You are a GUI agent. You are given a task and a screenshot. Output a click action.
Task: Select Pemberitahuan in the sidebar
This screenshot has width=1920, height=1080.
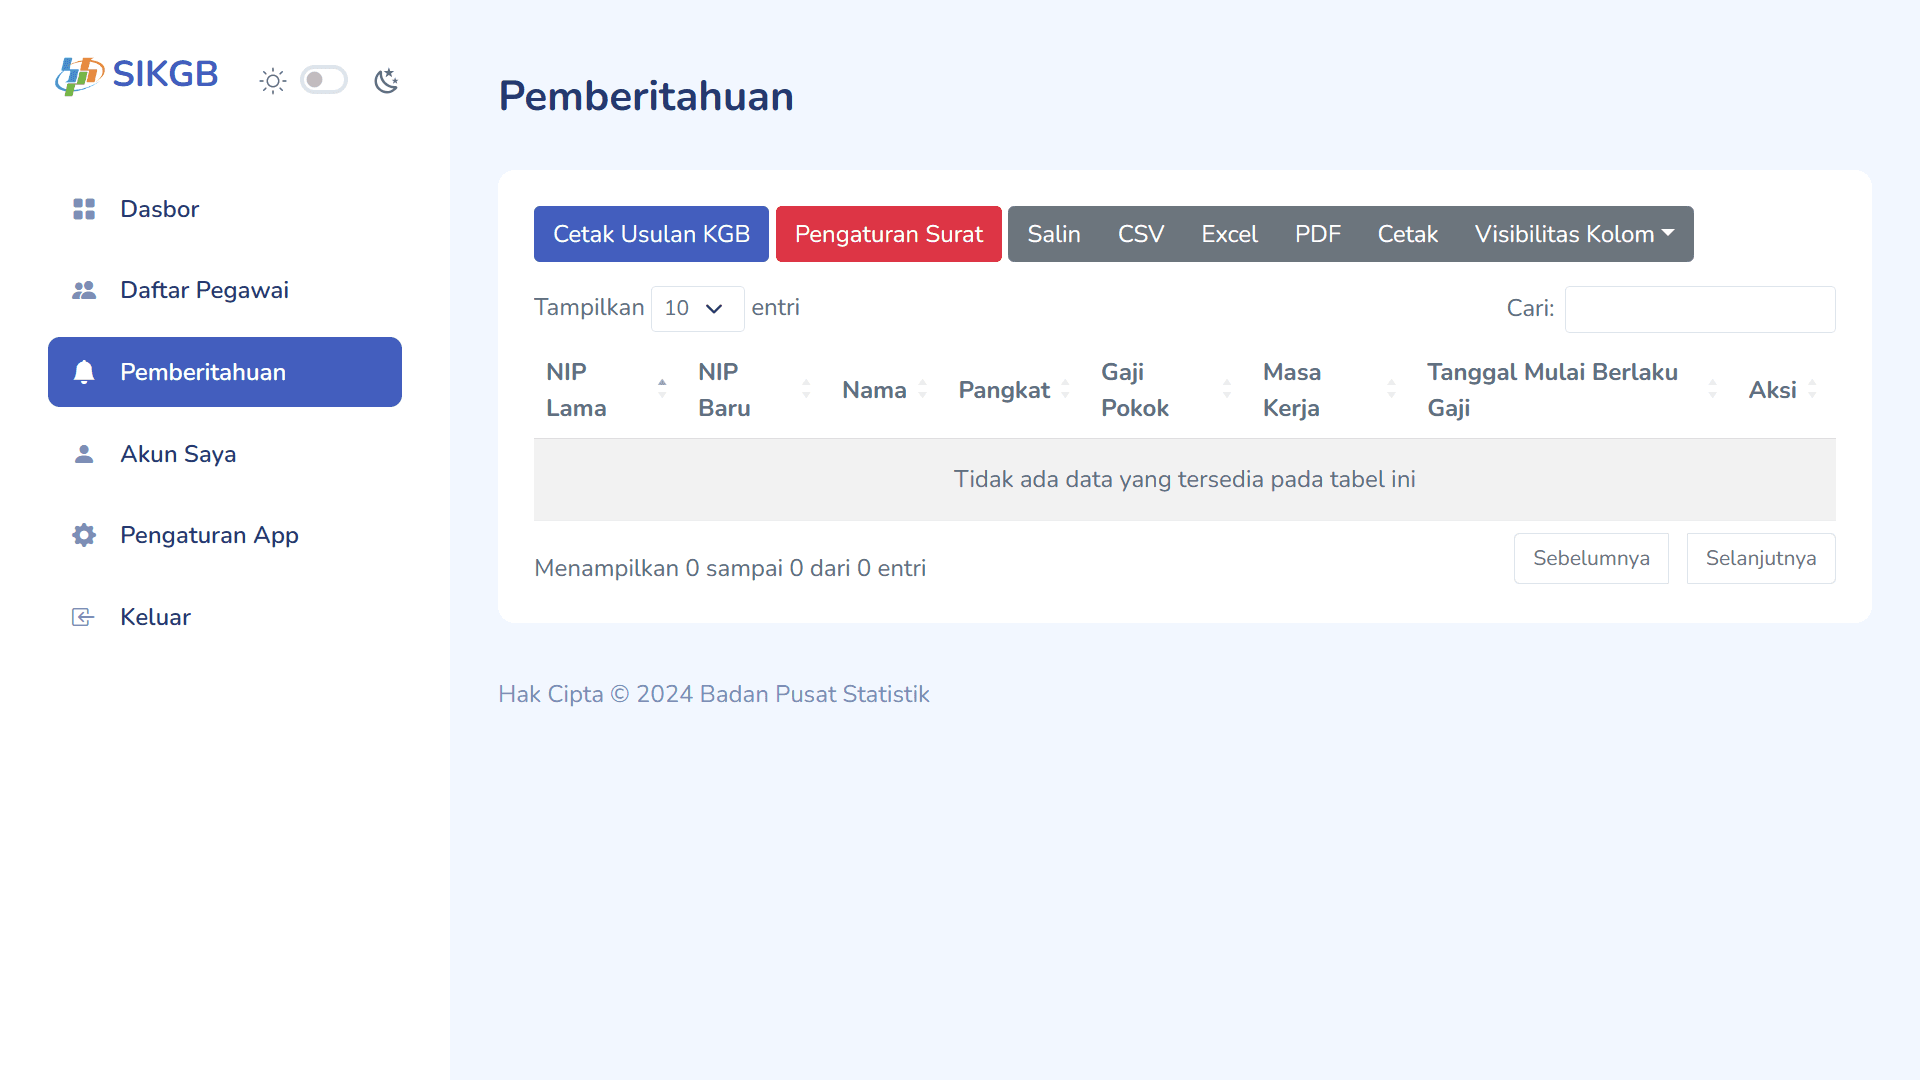[203, 371]
